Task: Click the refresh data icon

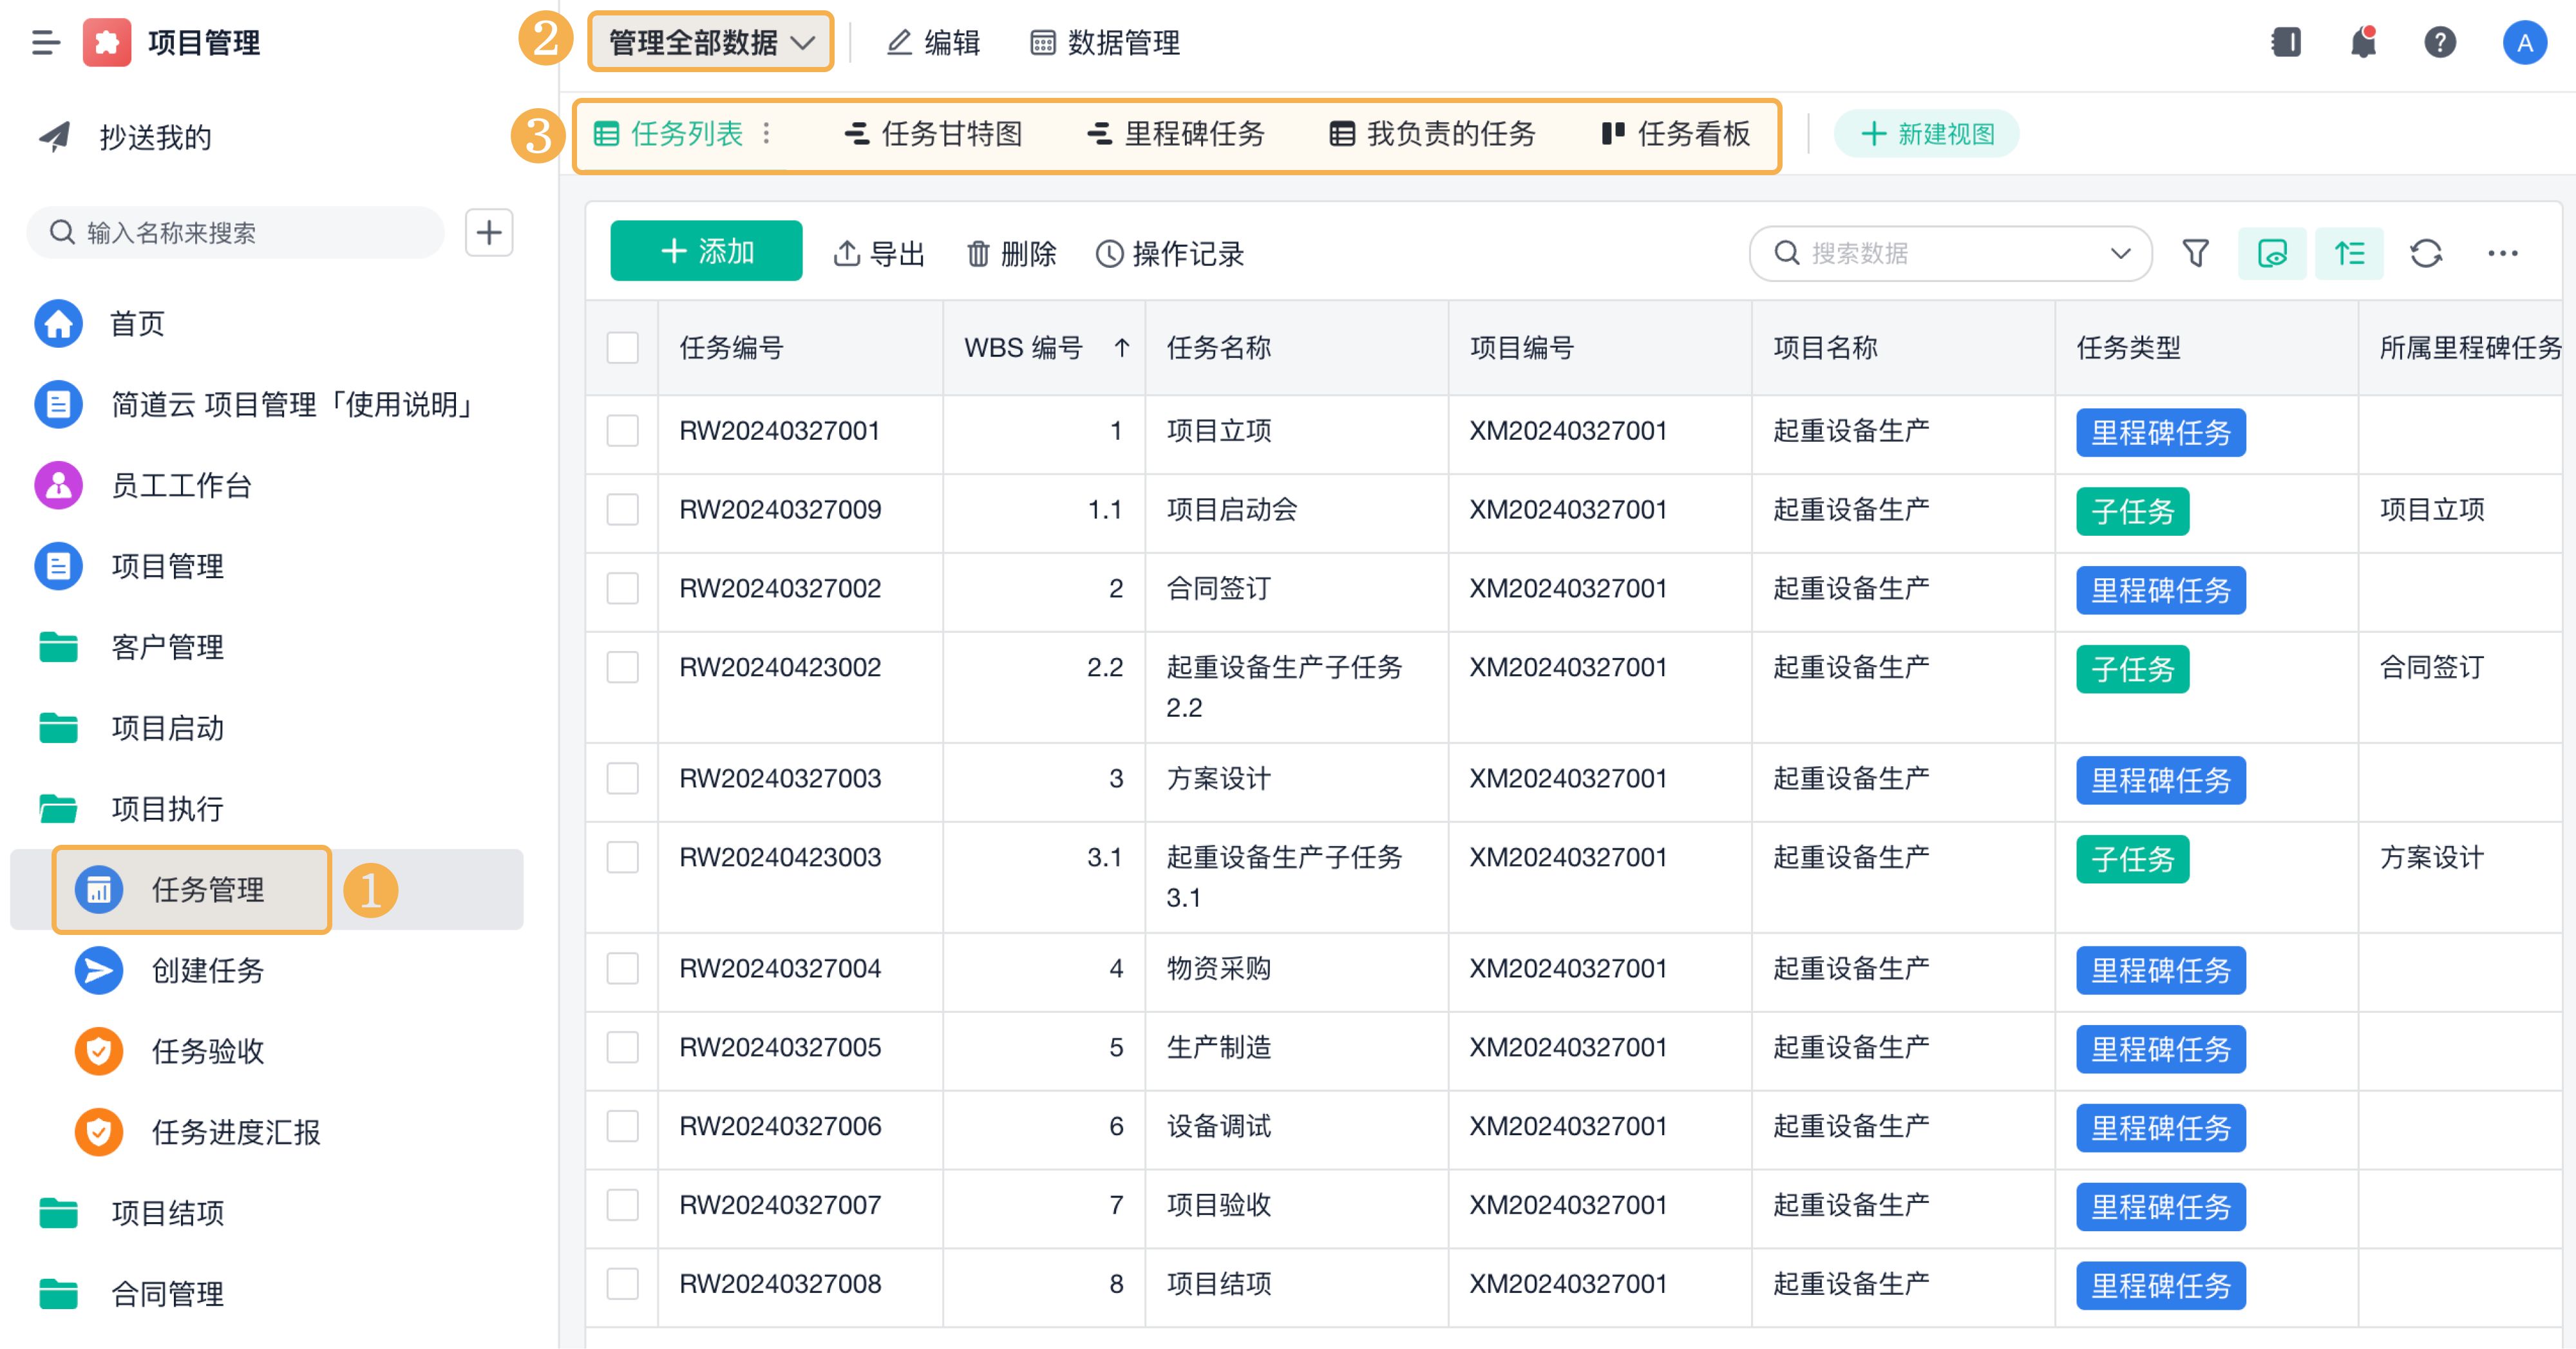Action: click(x=2425, y=253)
